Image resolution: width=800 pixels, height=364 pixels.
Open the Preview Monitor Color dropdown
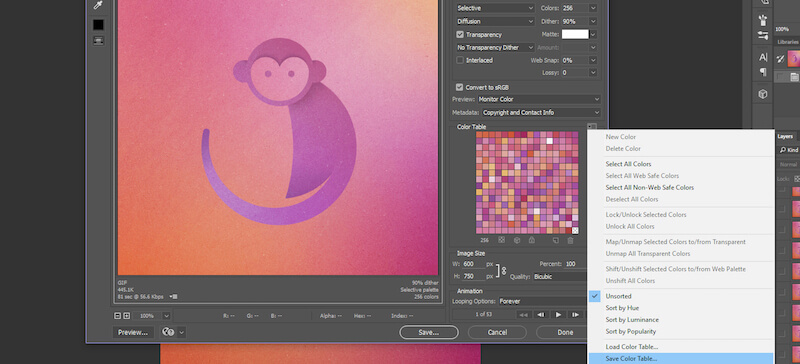coord(539,100)
